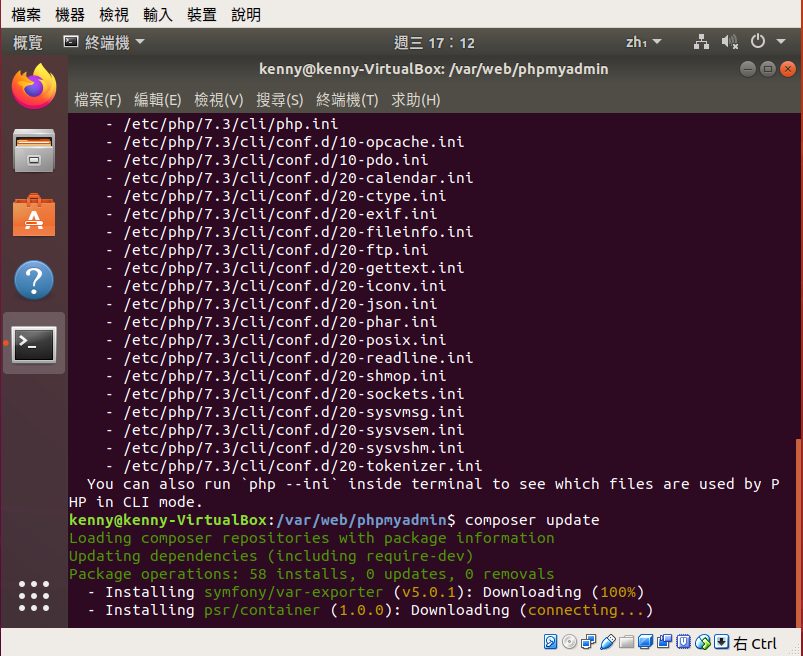This screenshot has width=803, height=656.
Task: Open the VirtualBox 檔案 menu
Action: [x=26, y=14]
